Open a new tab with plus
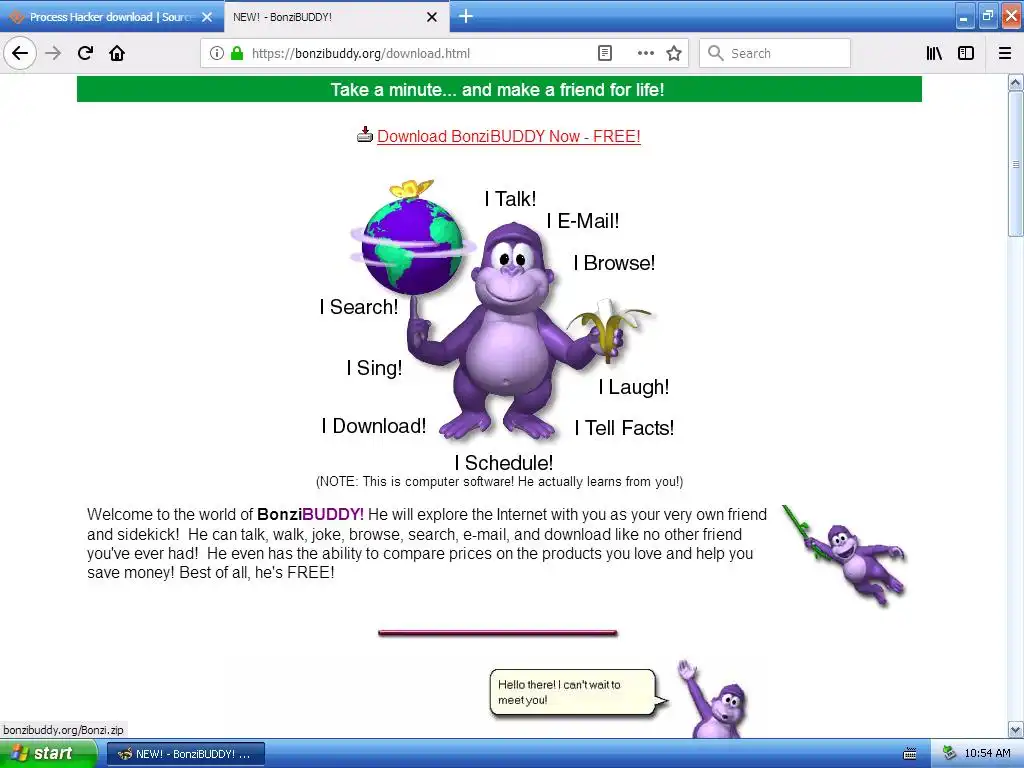 tap(466, 16)
